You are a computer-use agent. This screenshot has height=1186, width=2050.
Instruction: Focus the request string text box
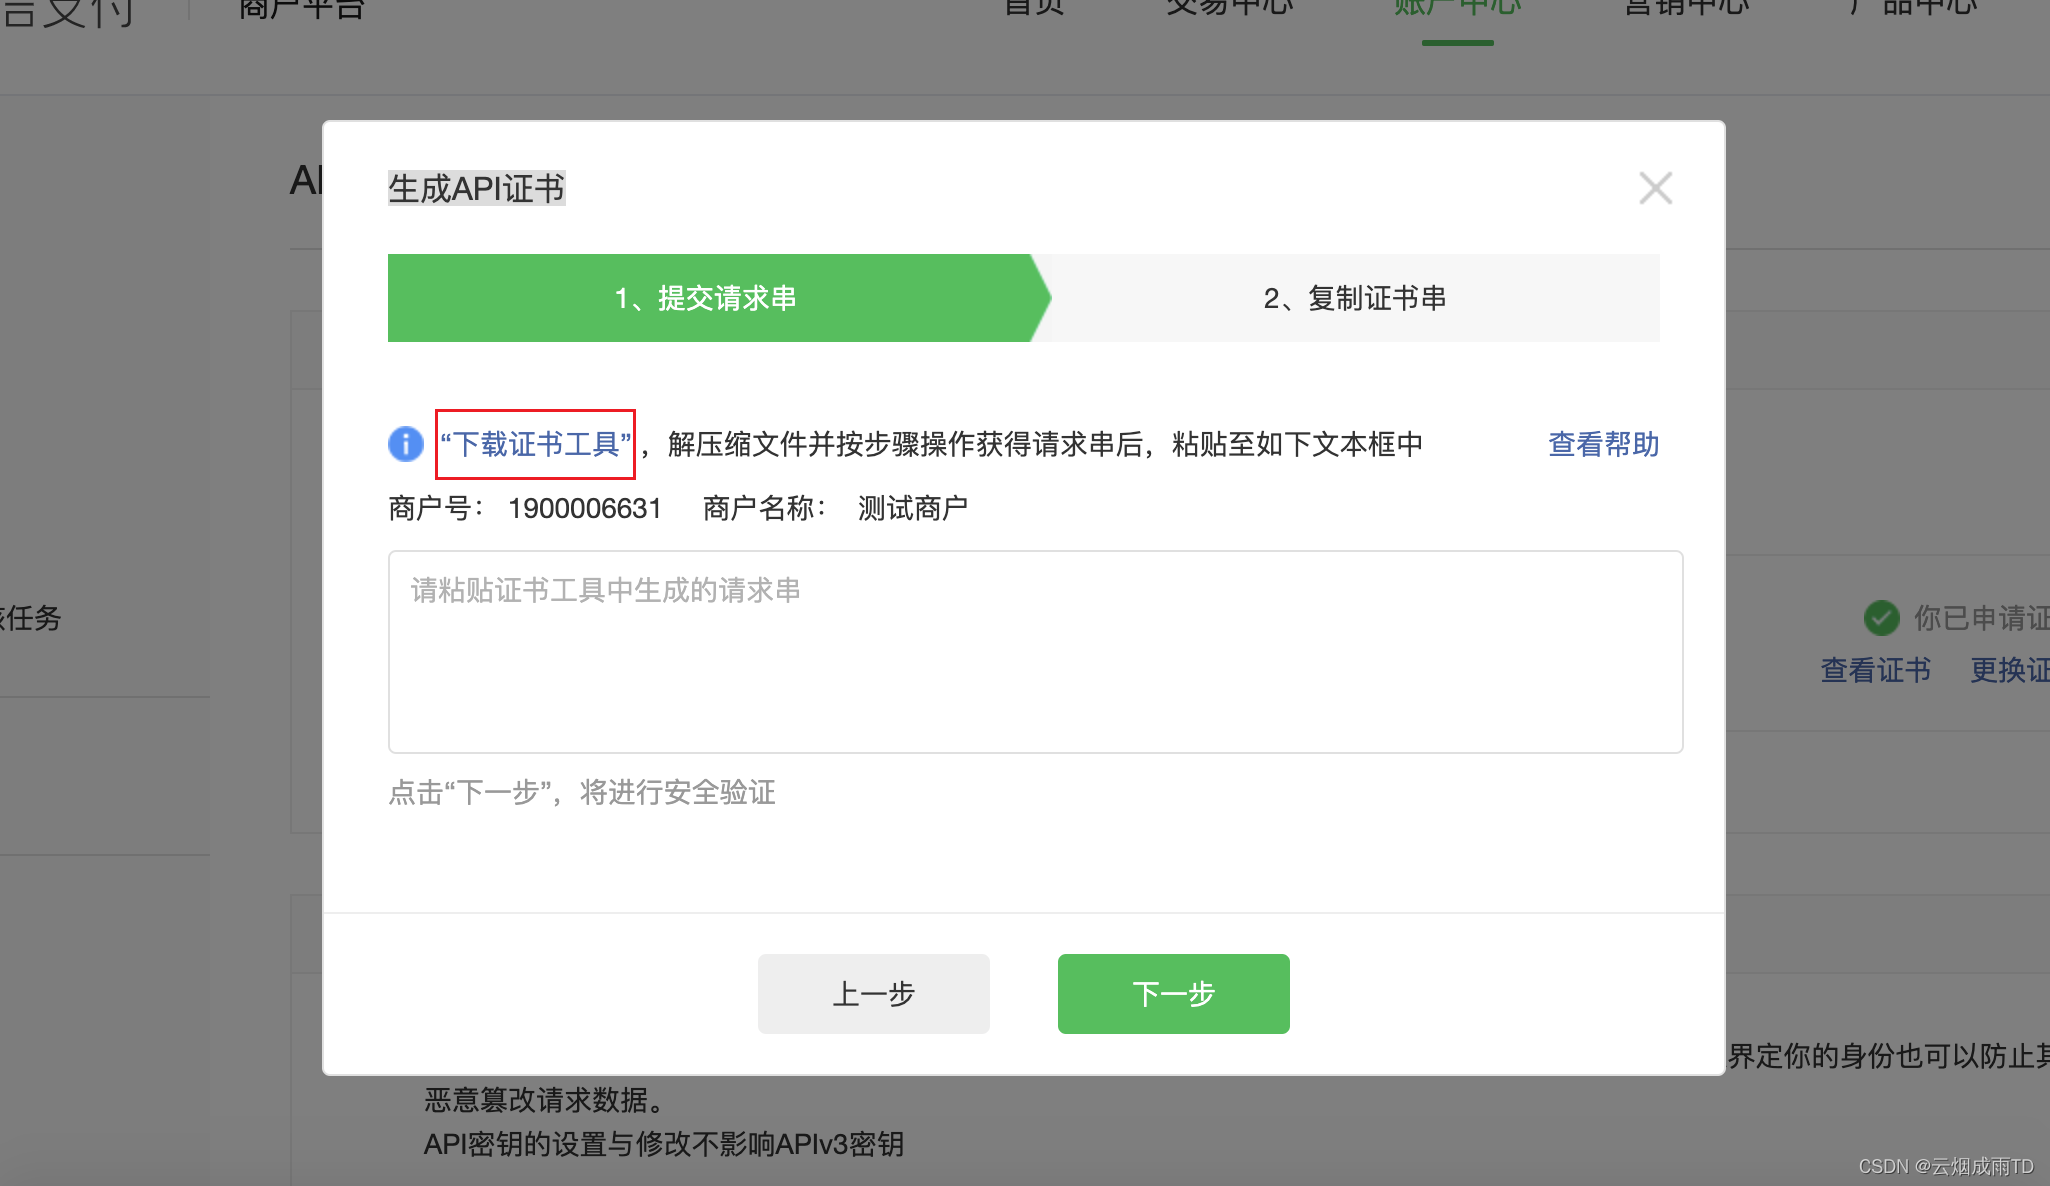point(1035,651)
